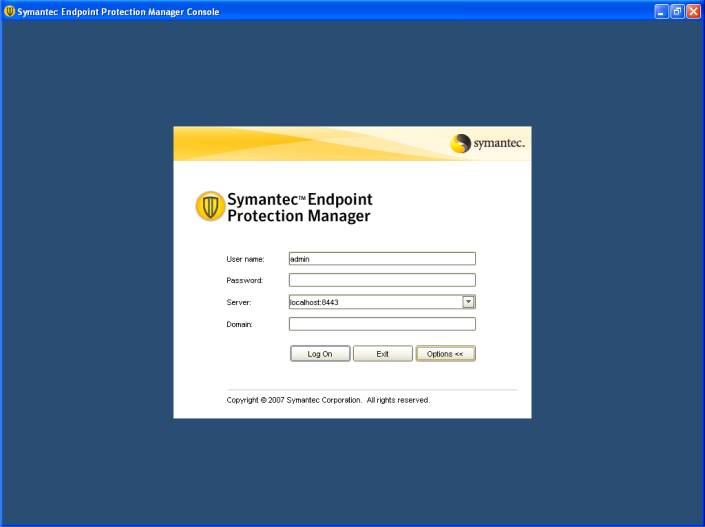Click the User name input field
This screenshot has height=527, width=705.
click(x=382, y=259)
